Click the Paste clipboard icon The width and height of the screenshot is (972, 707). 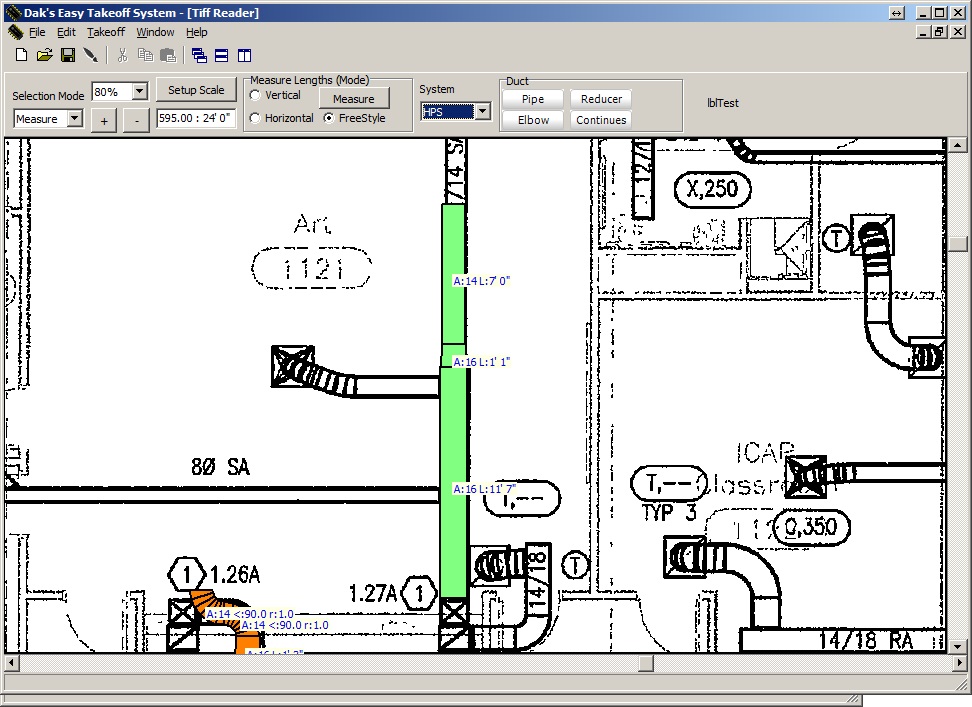tap(168, 55)
